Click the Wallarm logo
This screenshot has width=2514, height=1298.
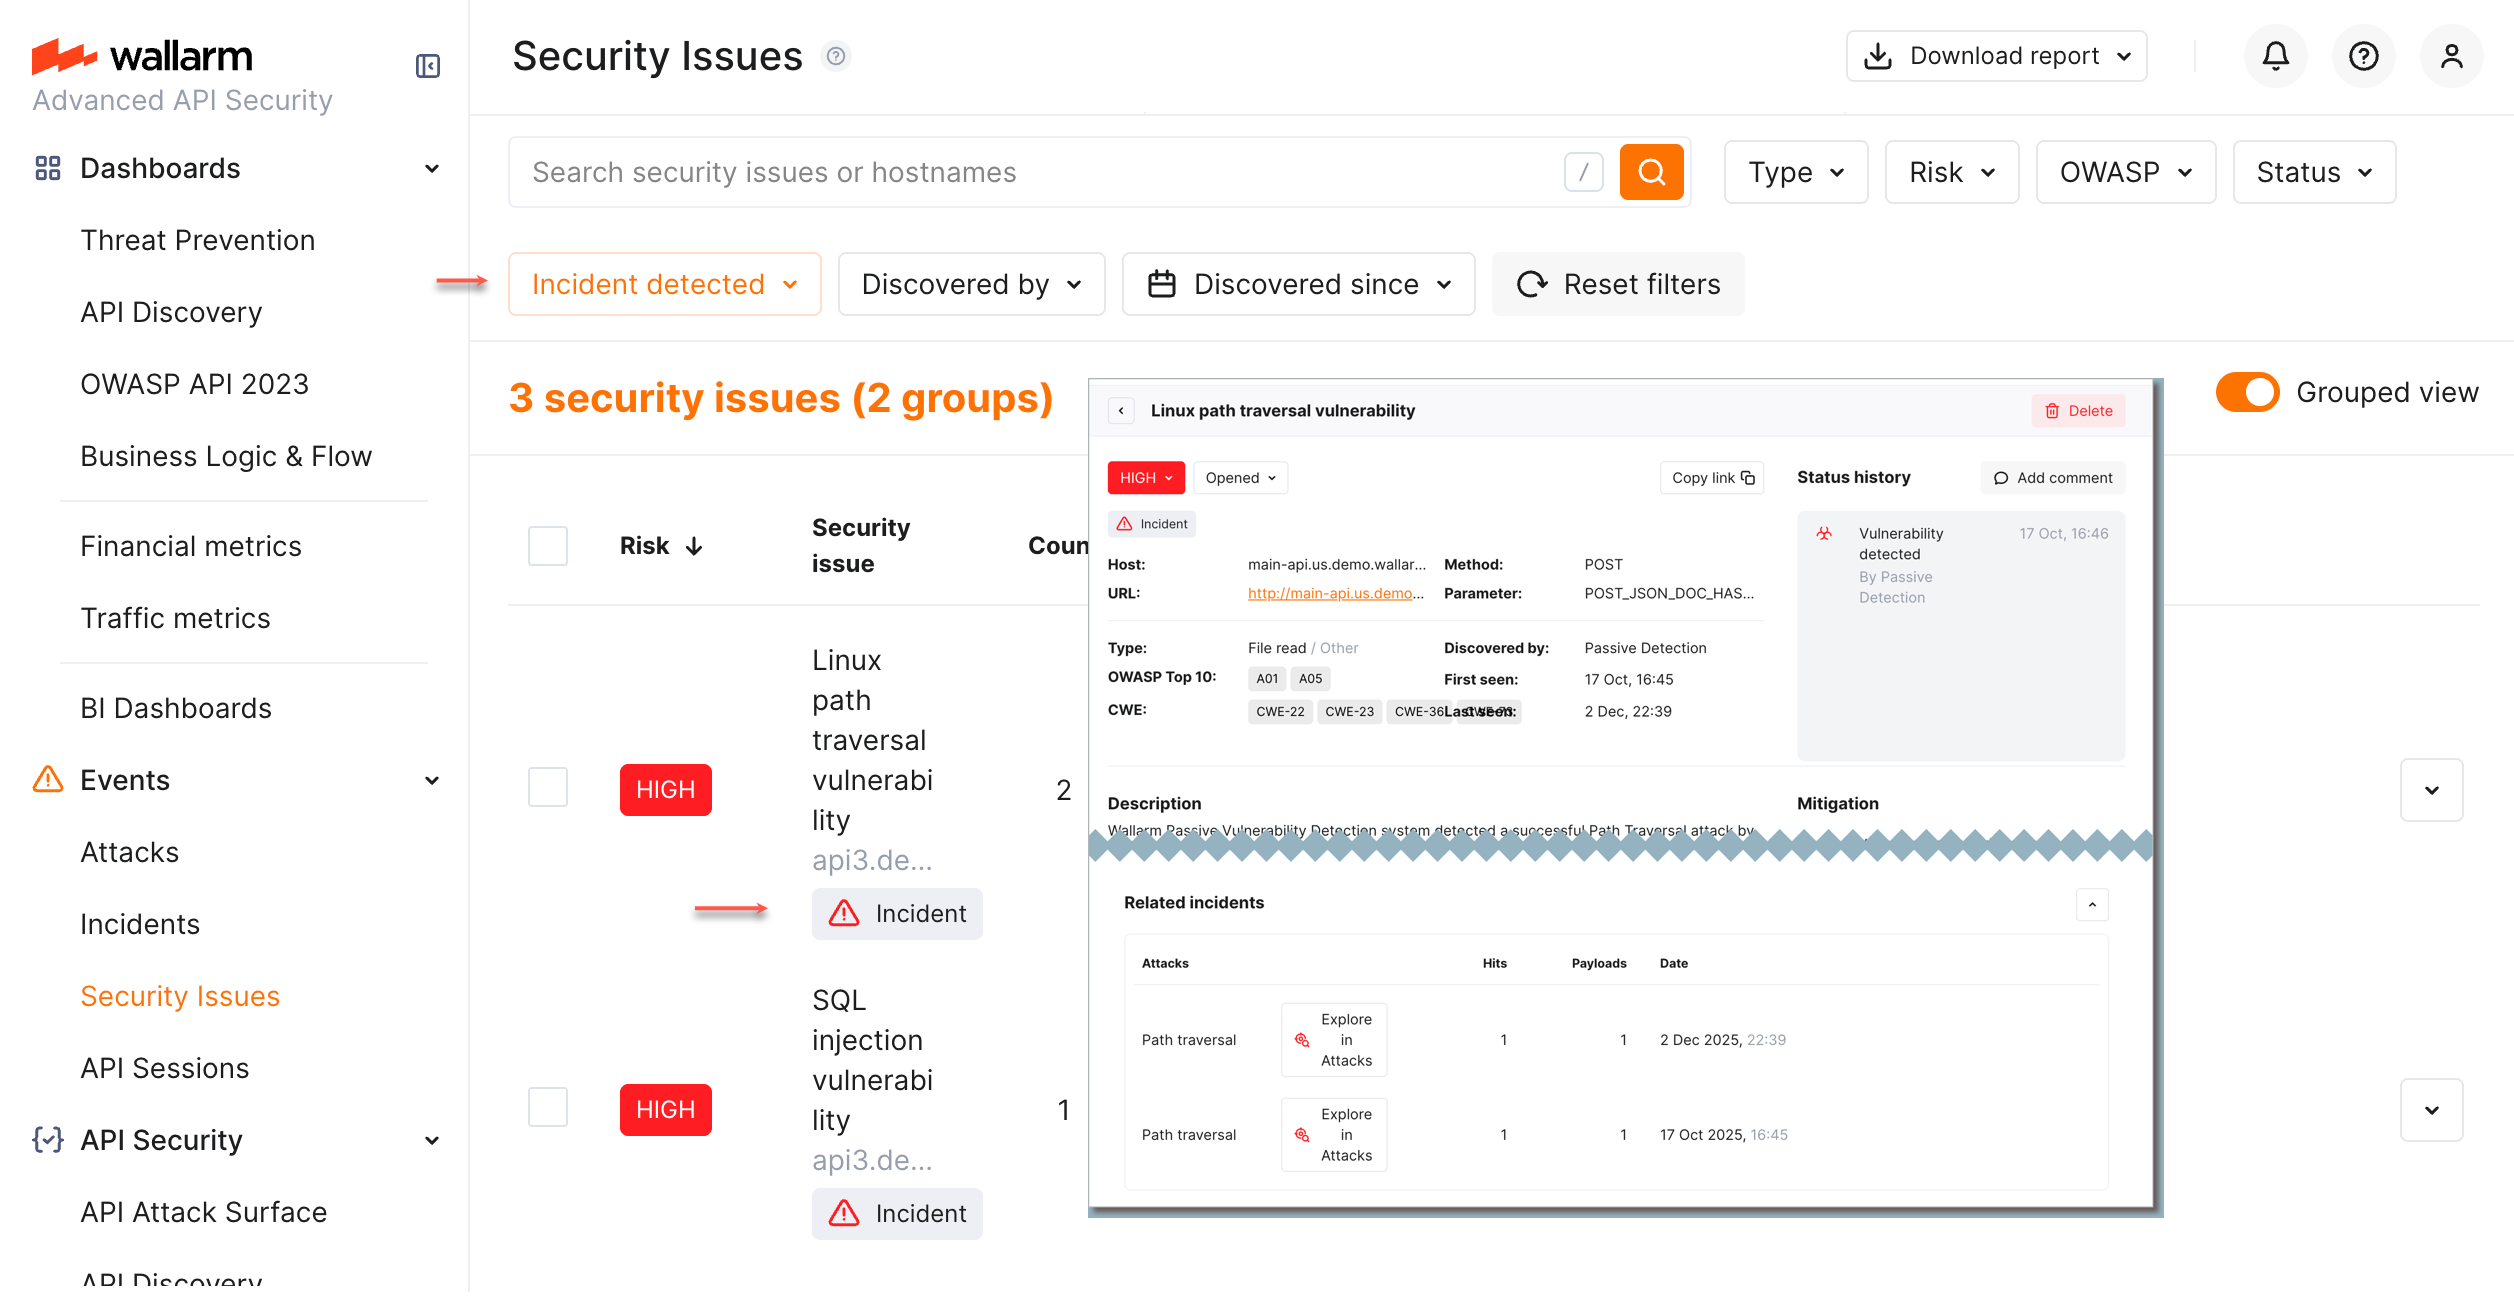(142, 55)
